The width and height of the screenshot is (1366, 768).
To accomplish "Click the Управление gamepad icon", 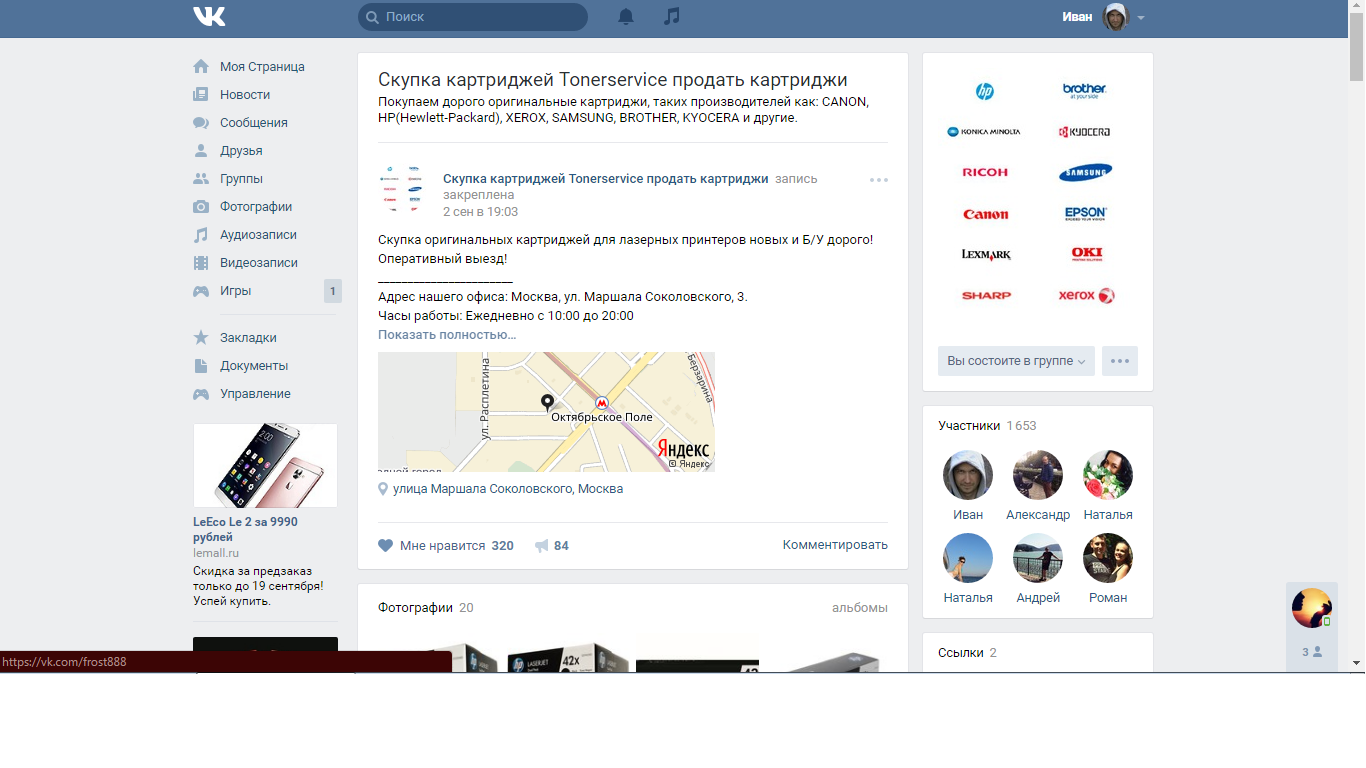I will [201, 394].
